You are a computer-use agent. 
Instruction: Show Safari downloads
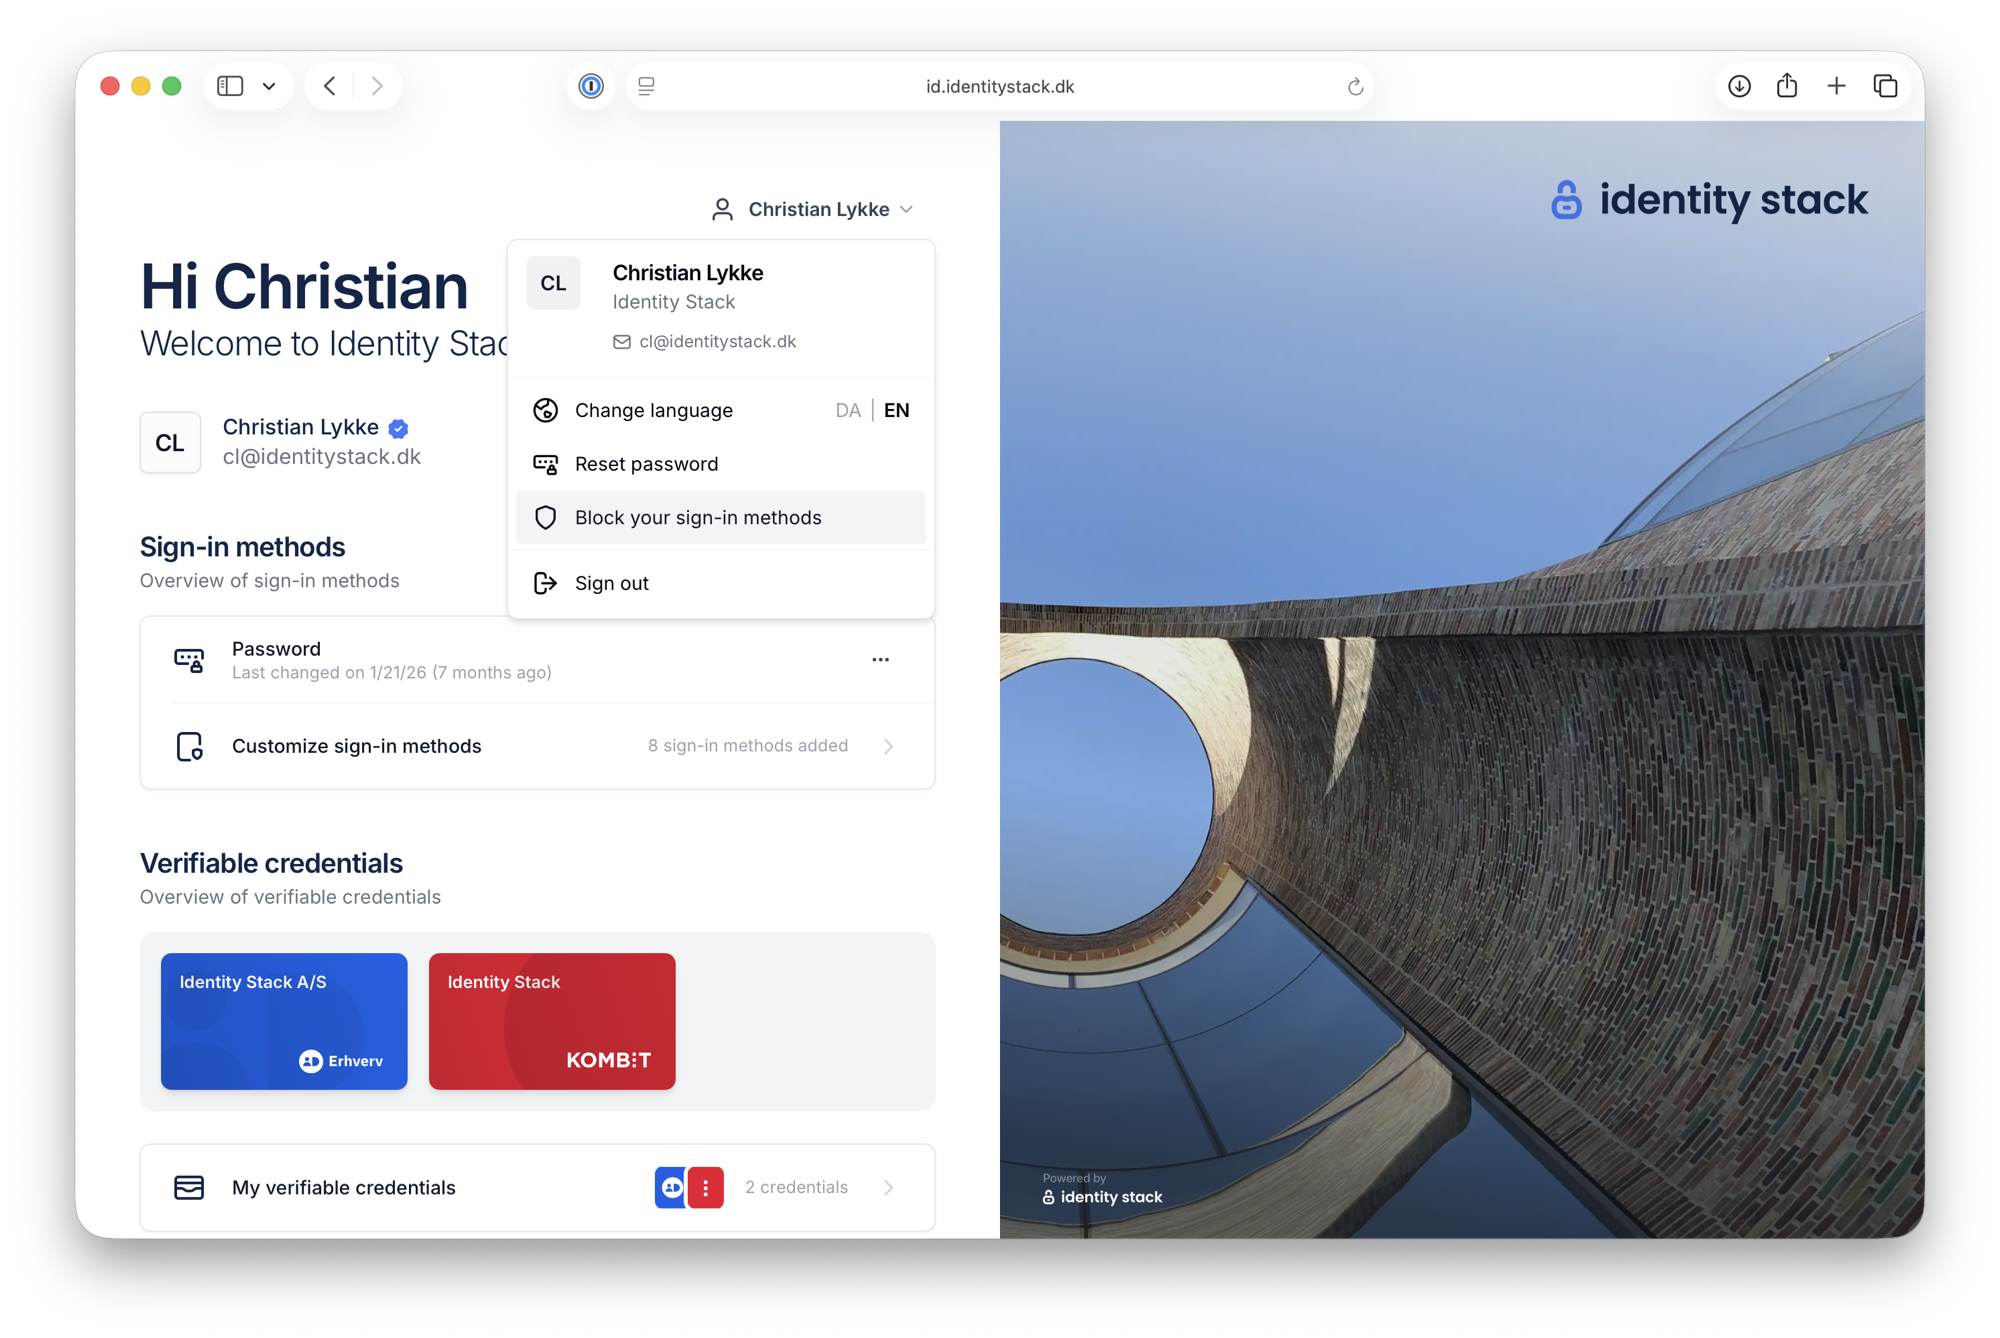pyautogui.click(x=1739, y=86)
